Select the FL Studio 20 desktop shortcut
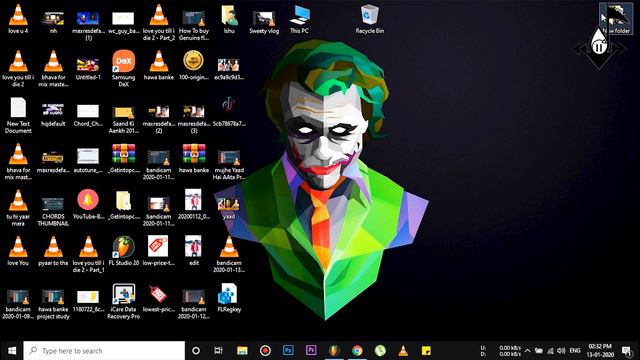 pyautogui.click(x=124, y=247)
